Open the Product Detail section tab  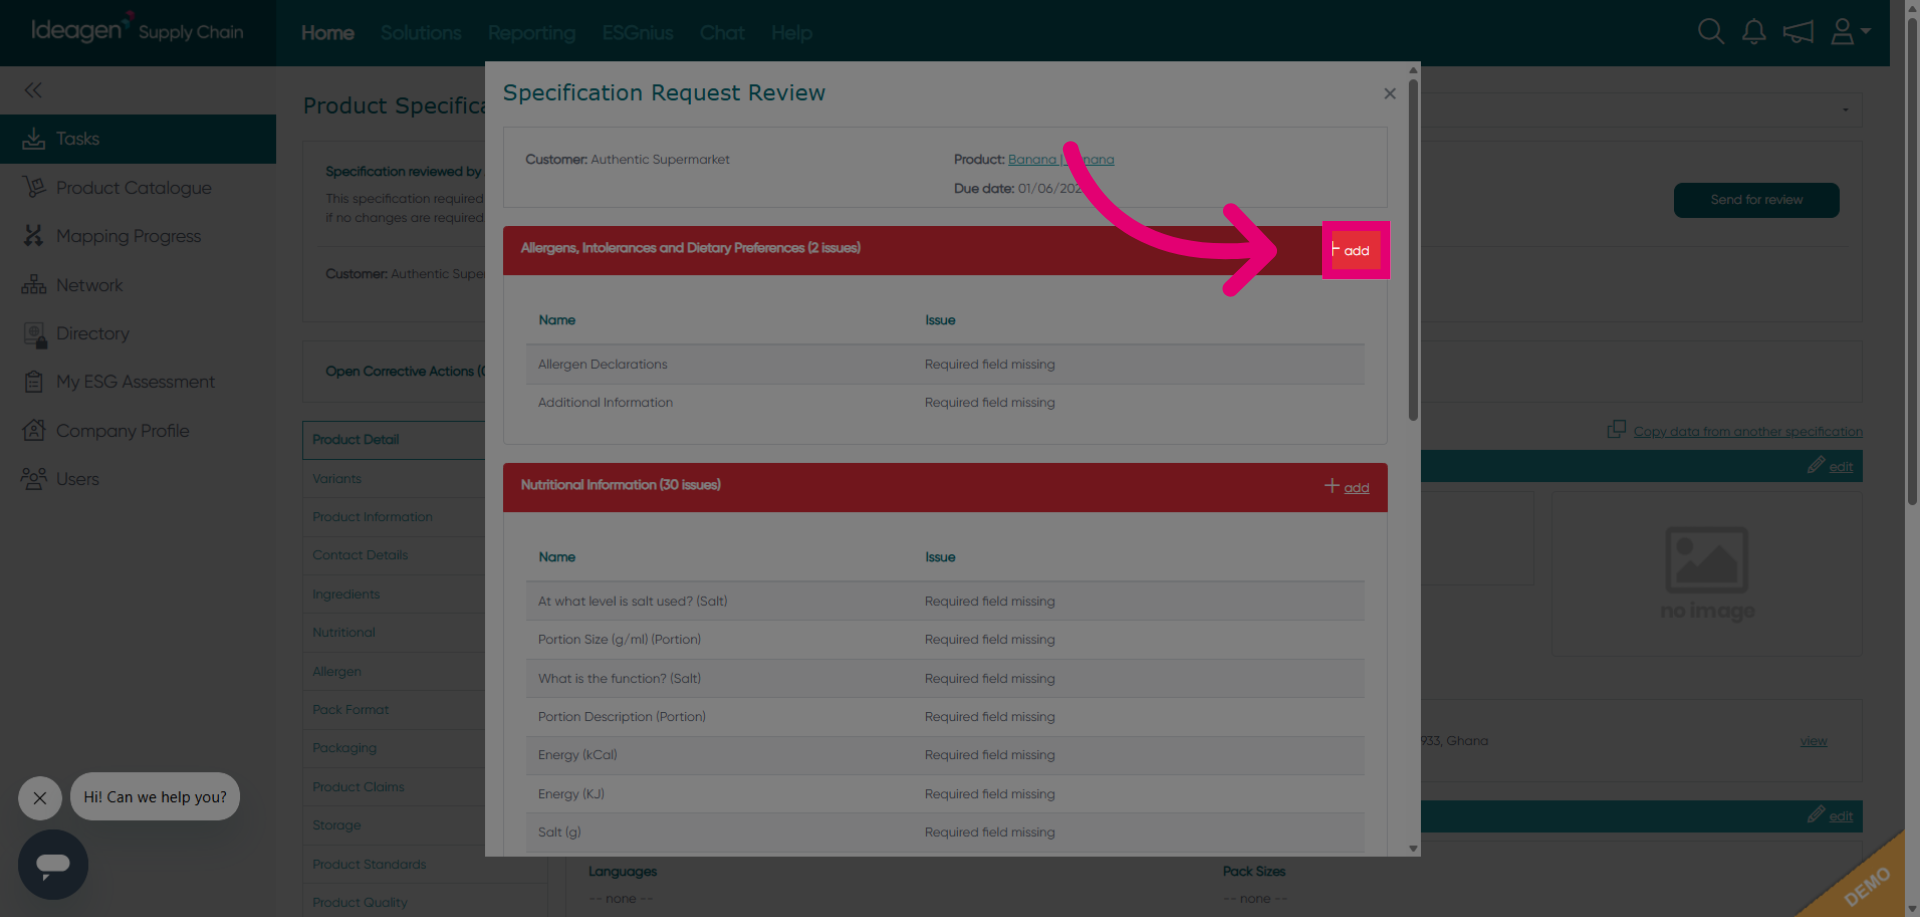[394, 440]
